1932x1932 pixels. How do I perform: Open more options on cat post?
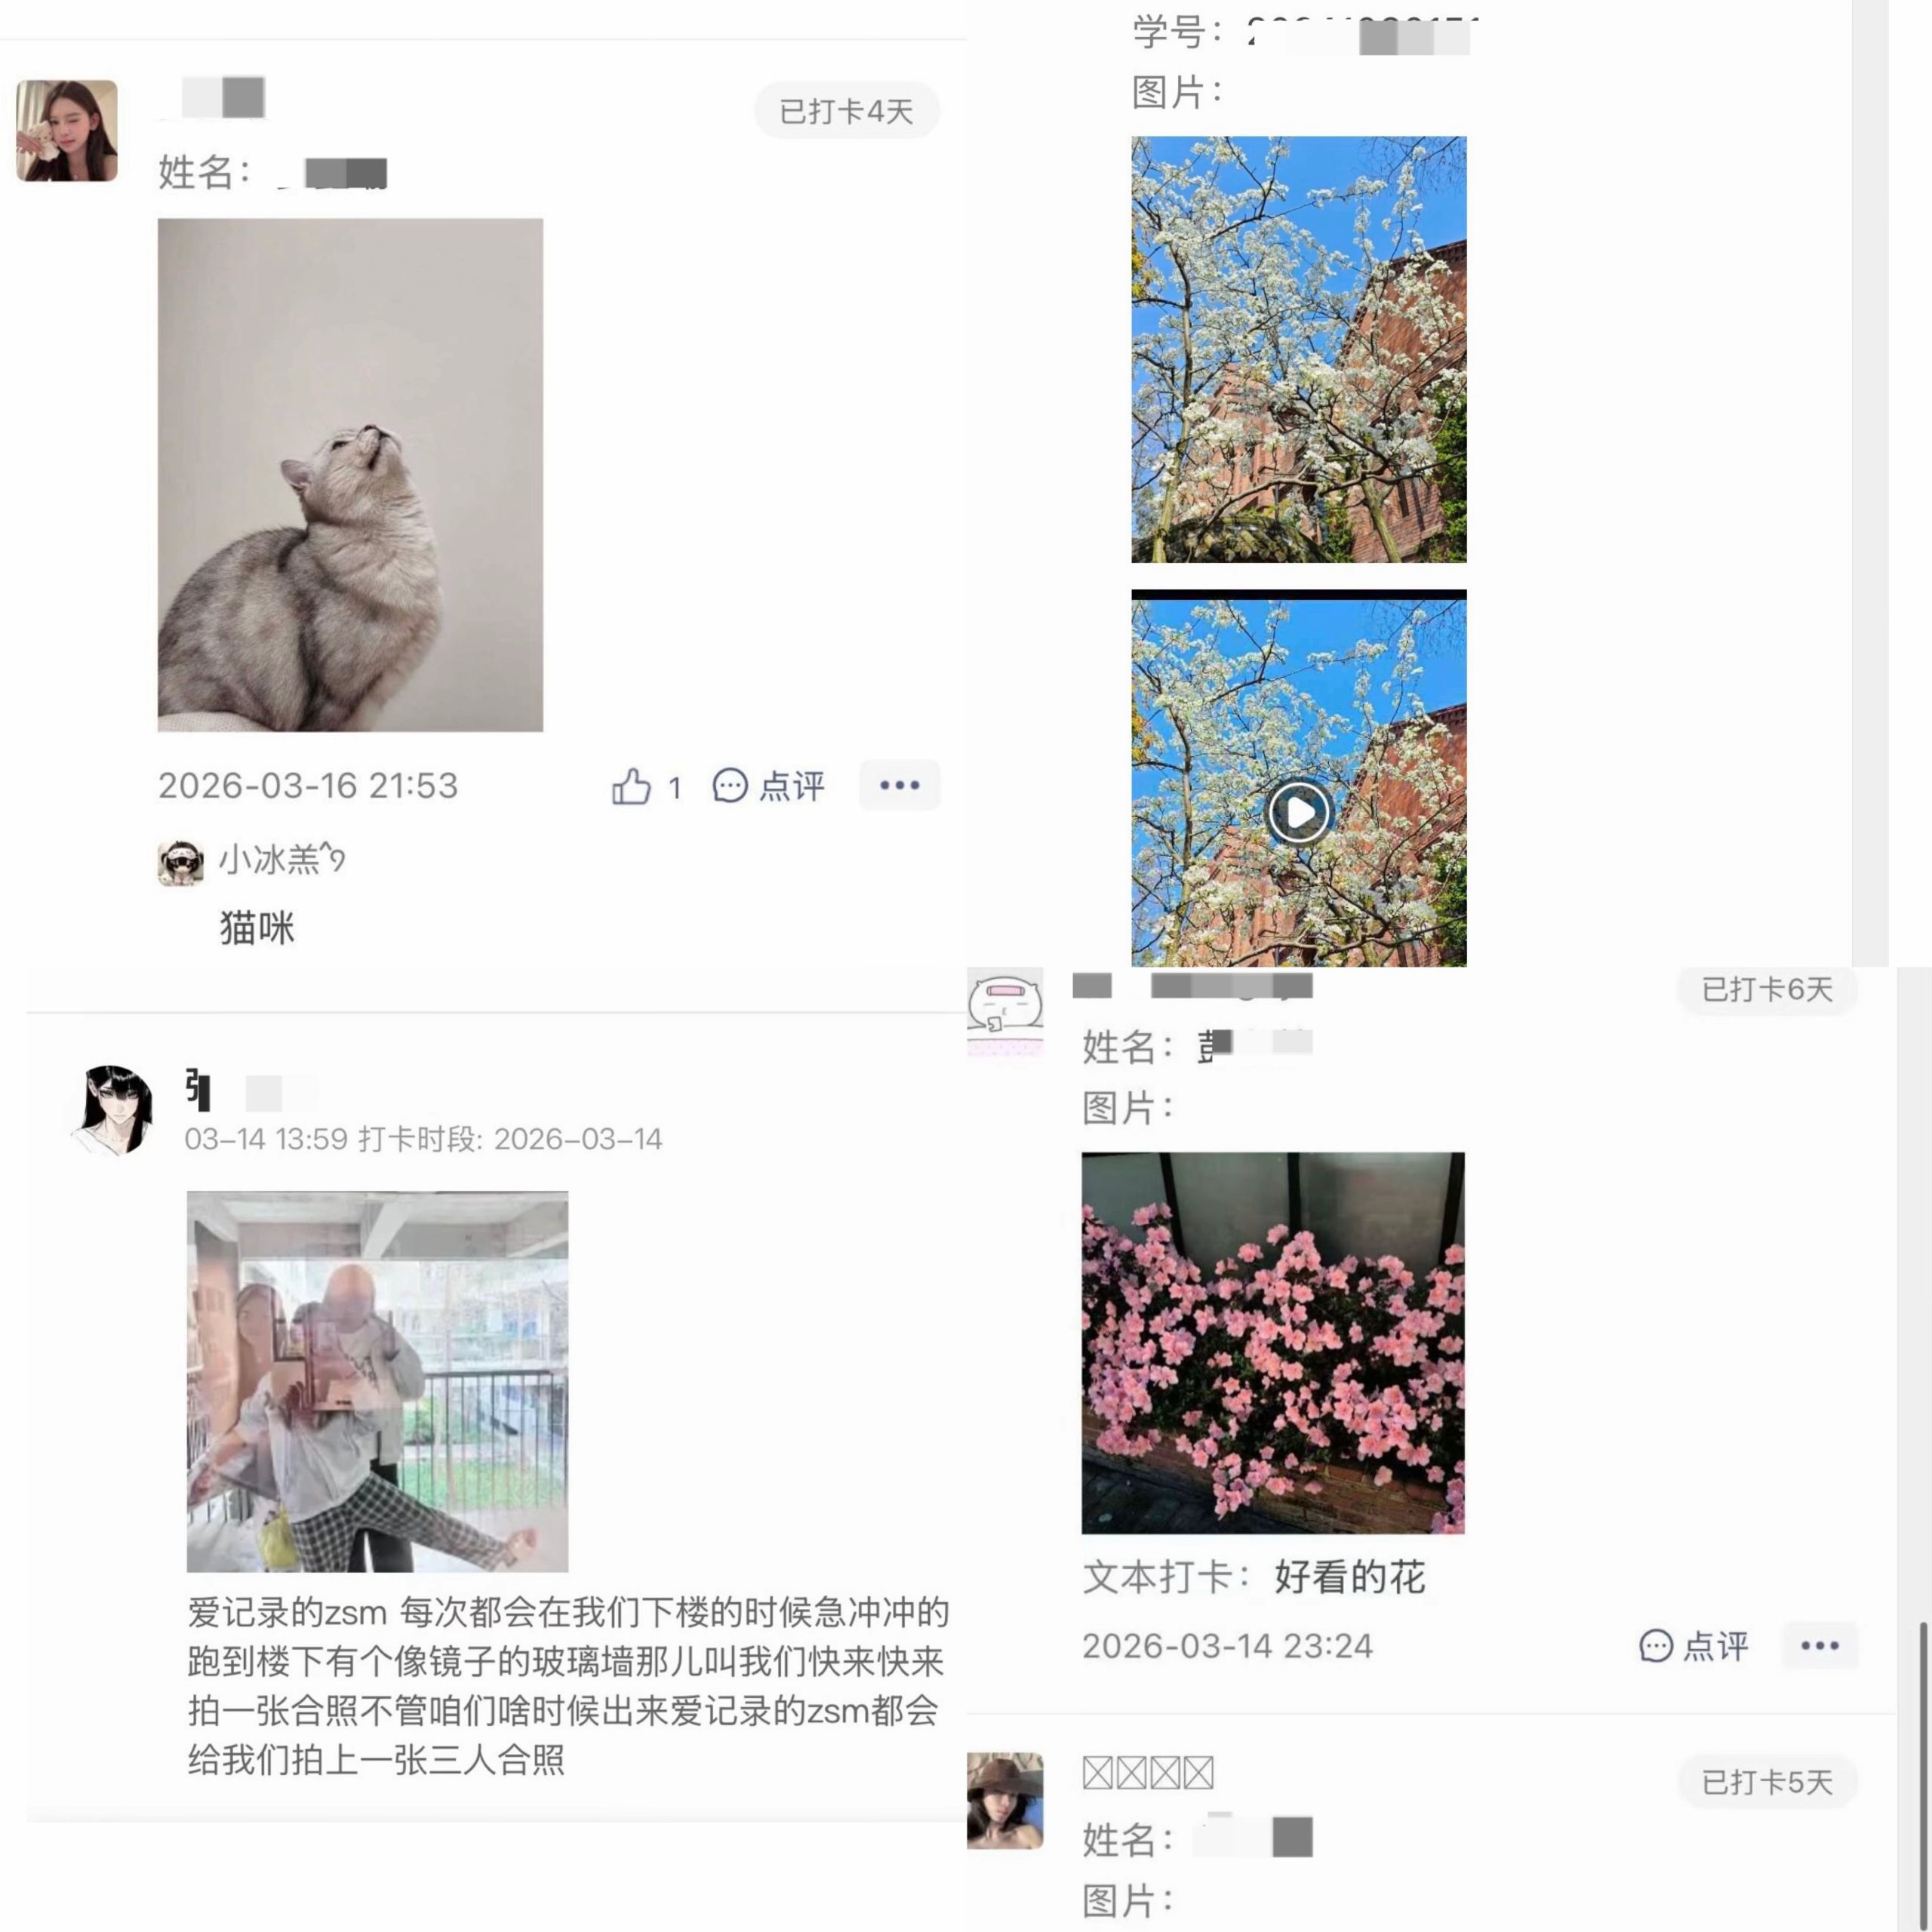coord(899,785)
